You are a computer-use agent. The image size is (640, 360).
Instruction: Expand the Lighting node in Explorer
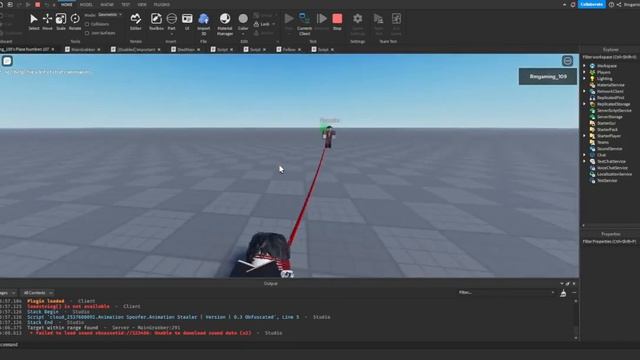coord(584,78)
